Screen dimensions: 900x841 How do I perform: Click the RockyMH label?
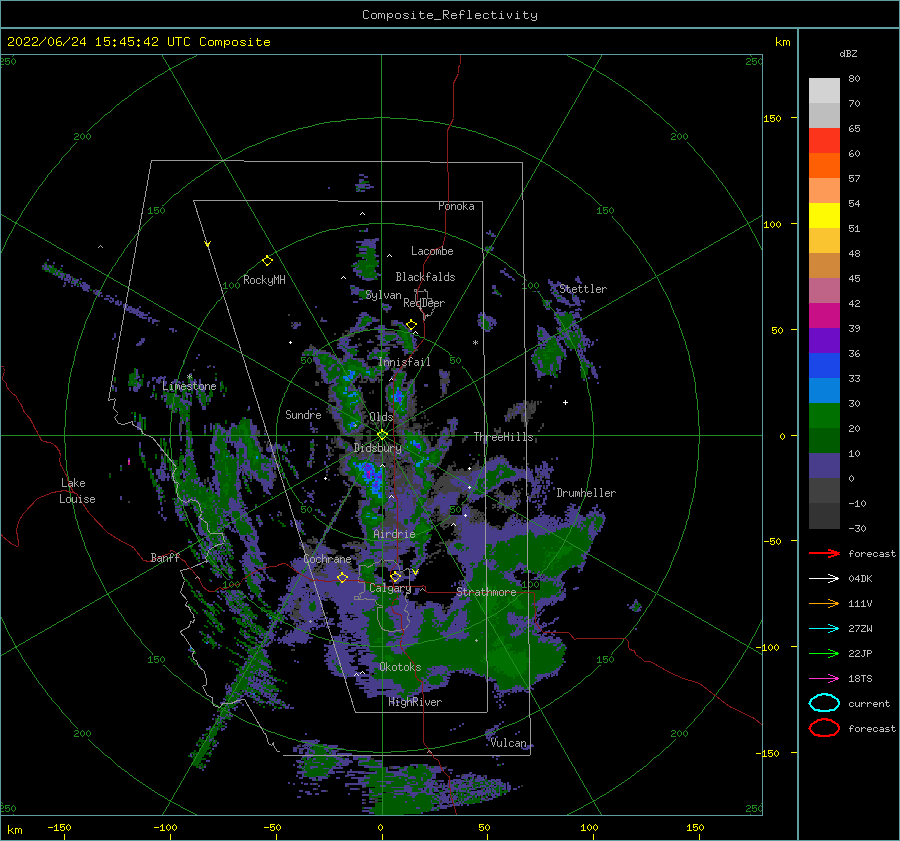click(x=264, y=280)
